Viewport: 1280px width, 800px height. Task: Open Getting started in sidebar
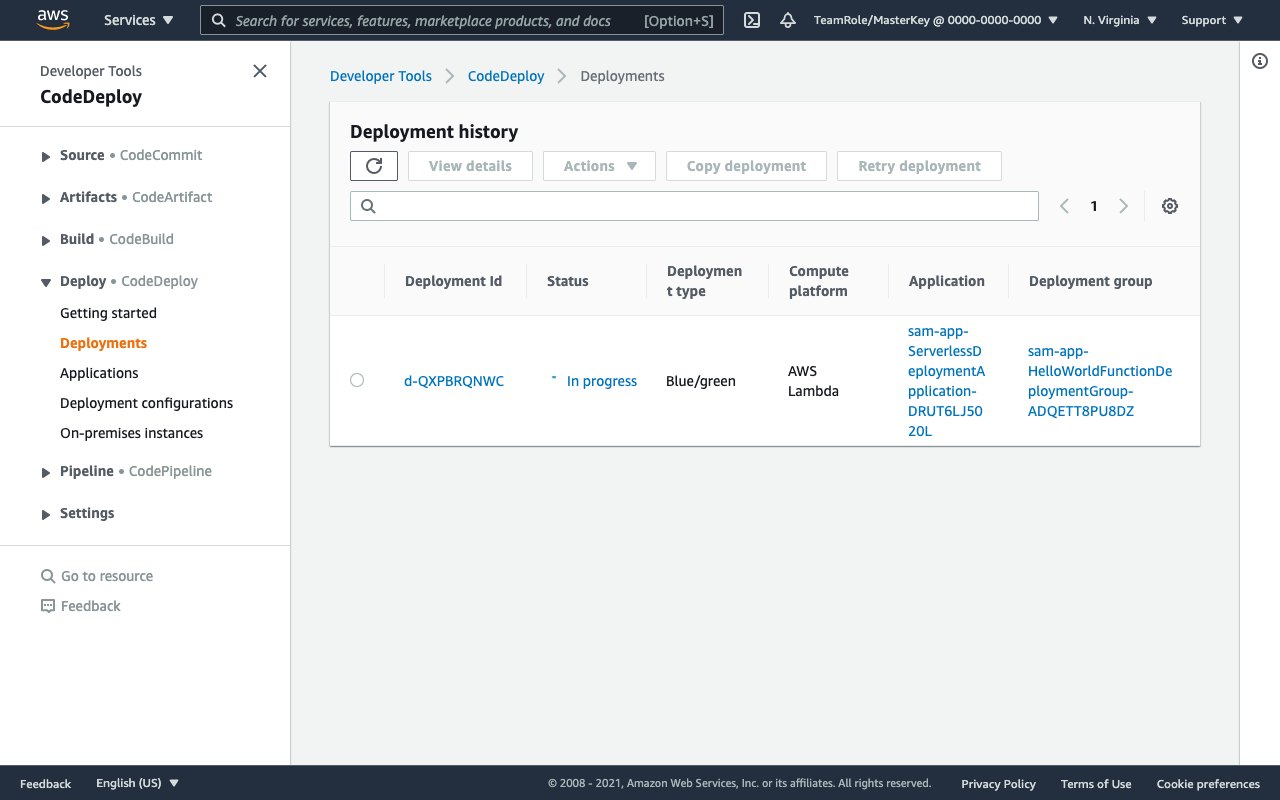[x=108, y=313]
